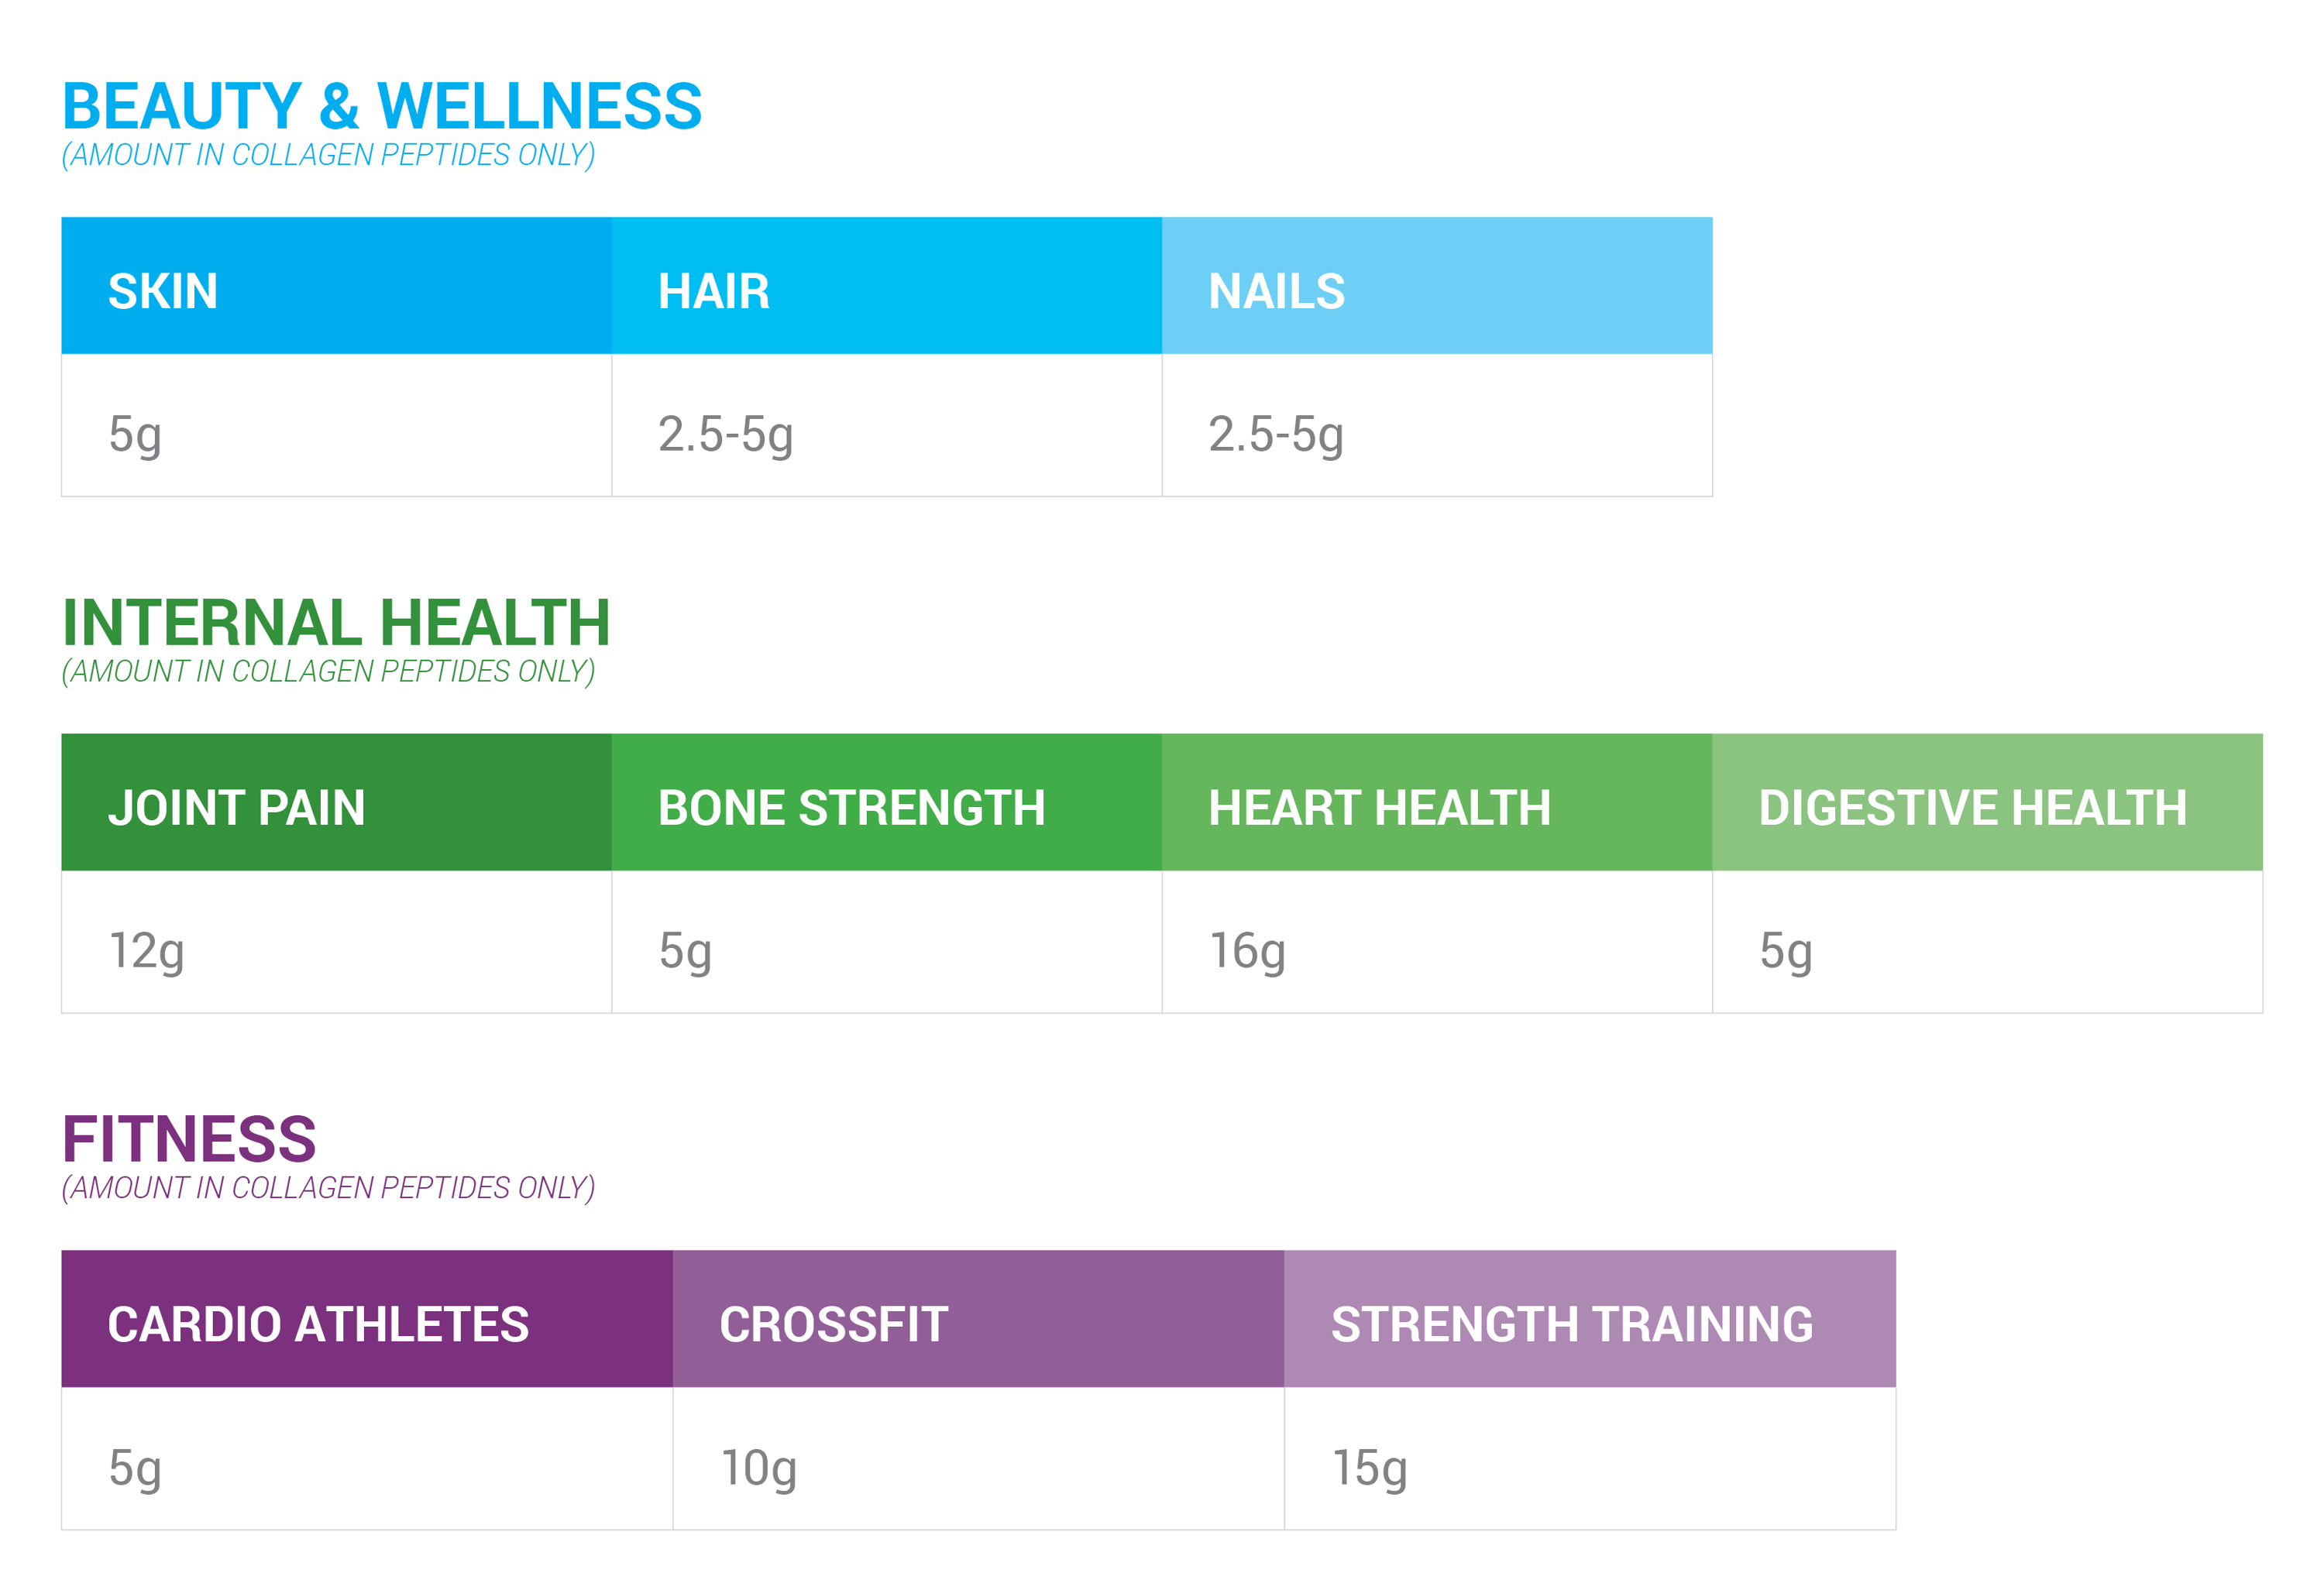Click the INTERNAL HEALTH heading
The width and height of the screenshot is (2324, 1590).
click(336, 623)
